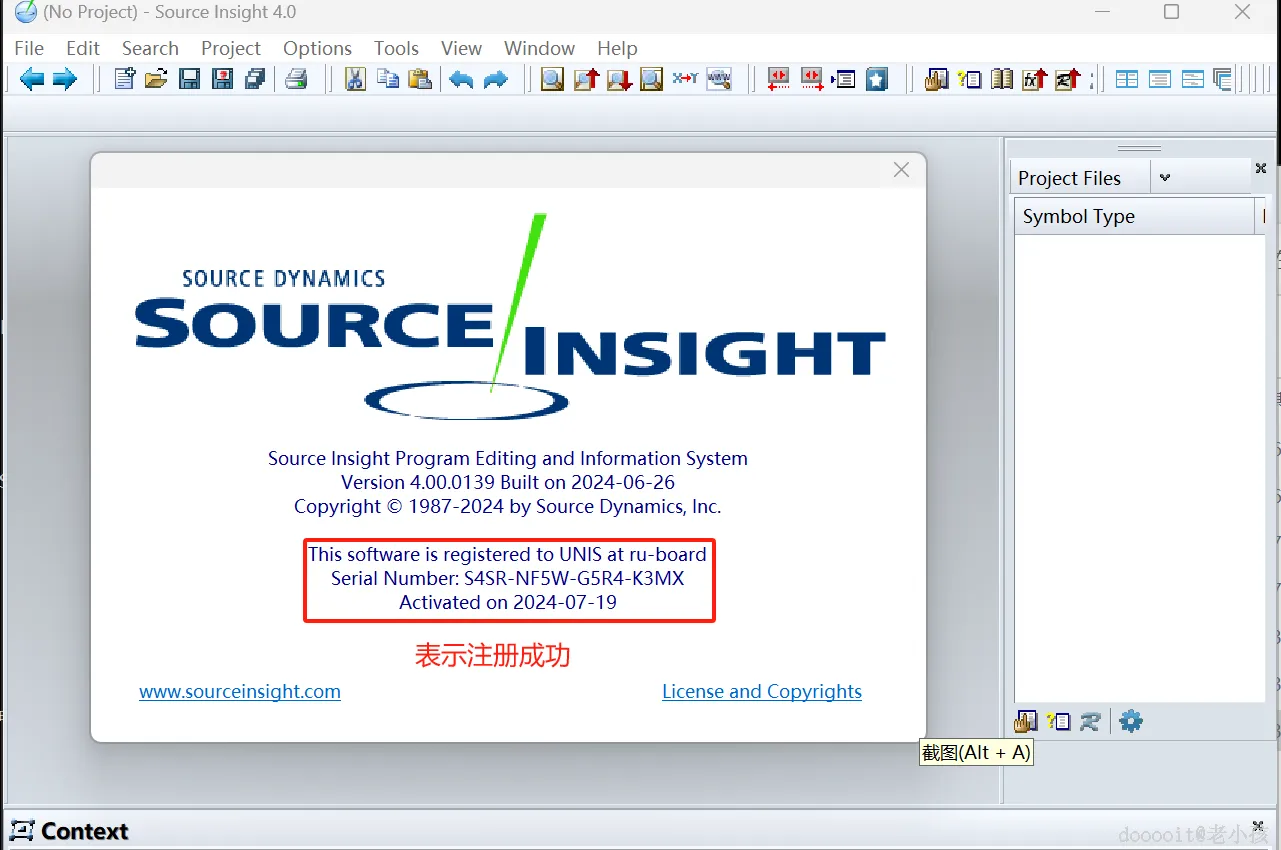Click the hand-on-book icon below Project Files
Image resolution: width=1281 pixels, height=850 pixels.
(x=1026, y=721)
